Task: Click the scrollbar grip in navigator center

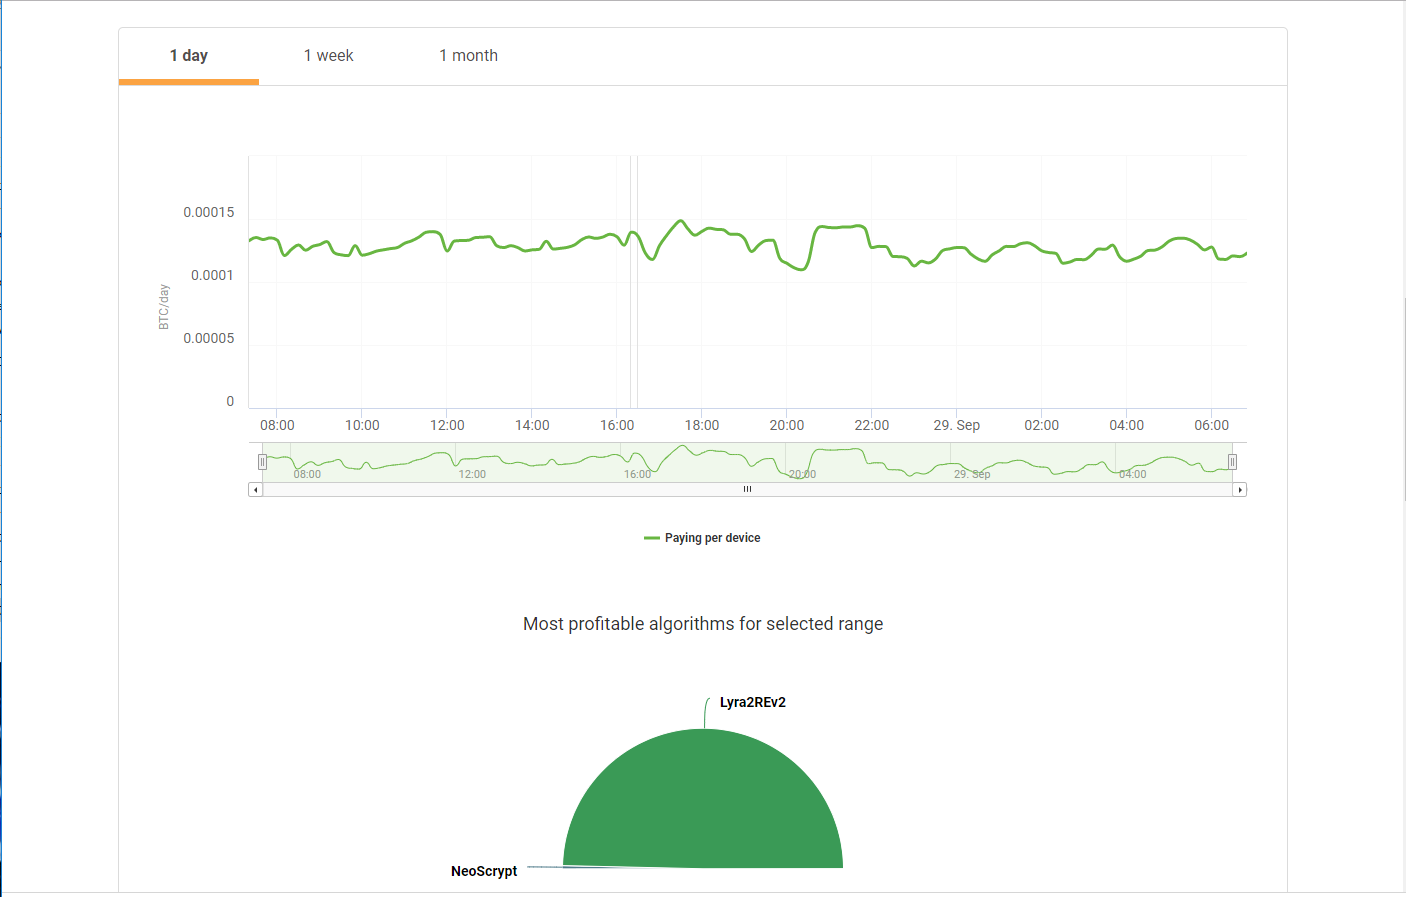Action: tap(747, 490)
